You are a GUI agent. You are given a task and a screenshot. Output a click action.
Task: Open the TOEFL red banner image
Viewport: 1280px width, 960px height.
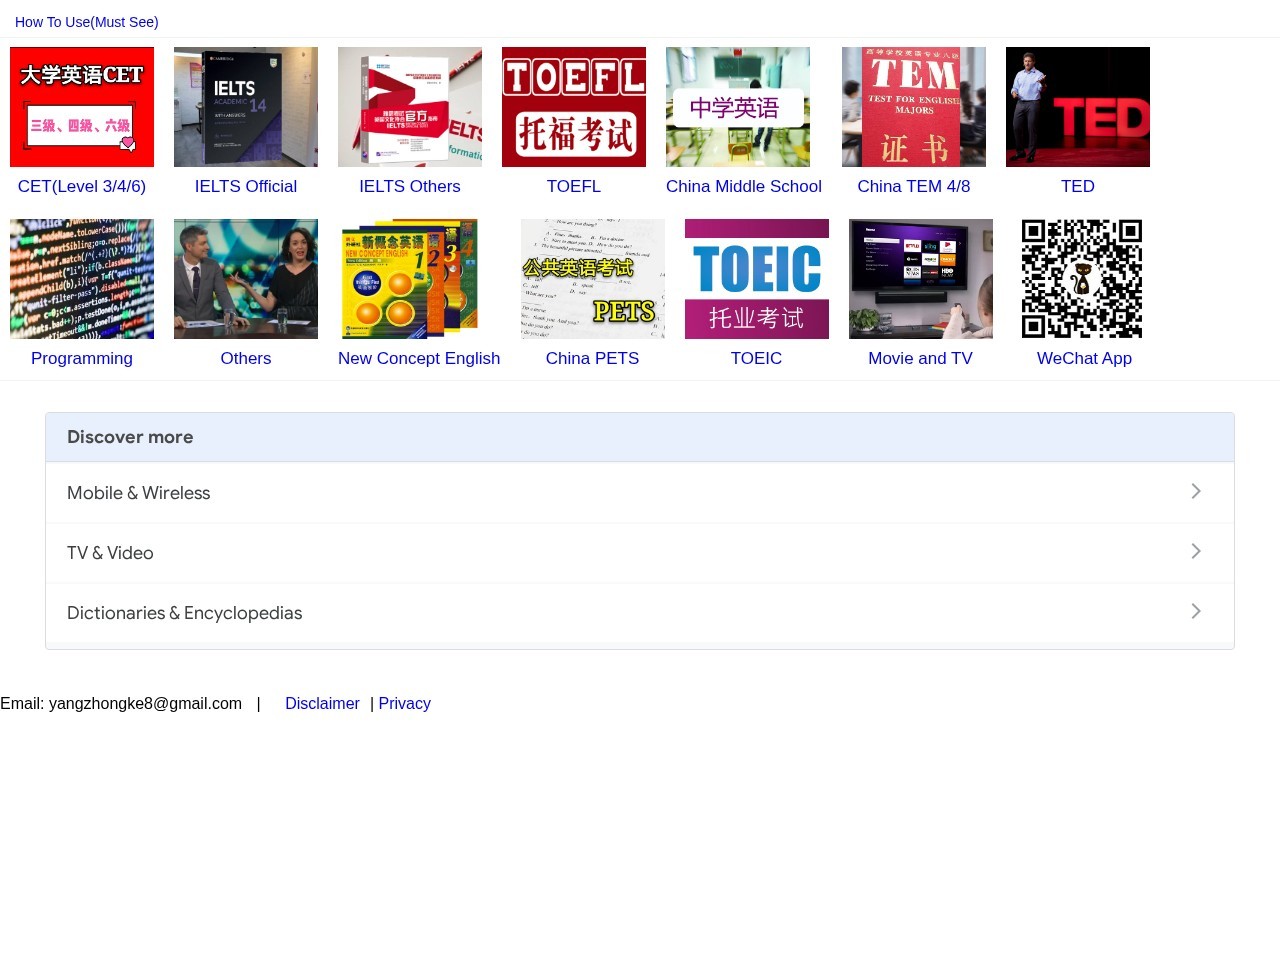click(x=574, y=107)
